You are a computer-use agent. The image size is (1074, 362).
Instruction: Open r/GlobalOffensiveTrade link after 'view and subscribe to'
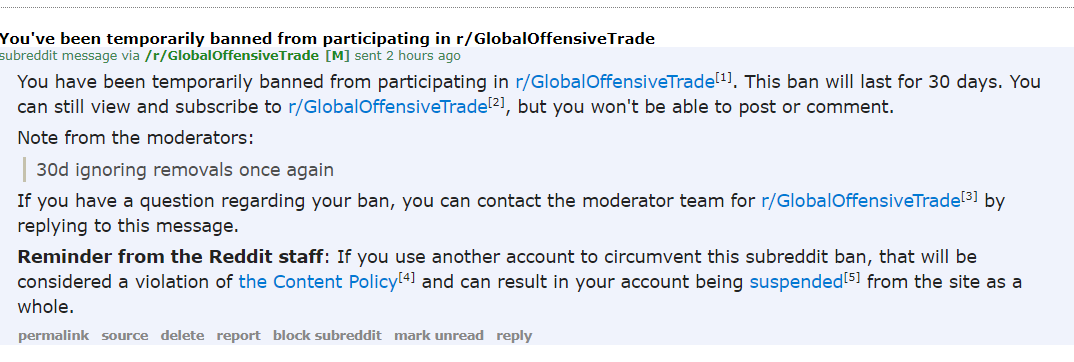click(388, 107)
